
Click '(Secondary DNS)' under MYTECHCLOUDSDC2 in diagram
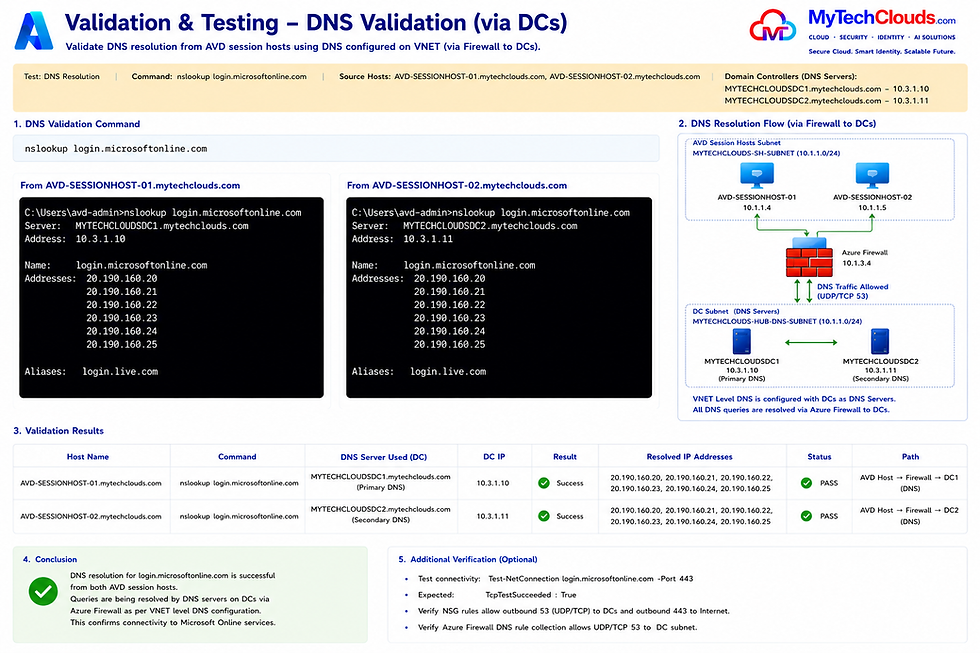point(880,379)
